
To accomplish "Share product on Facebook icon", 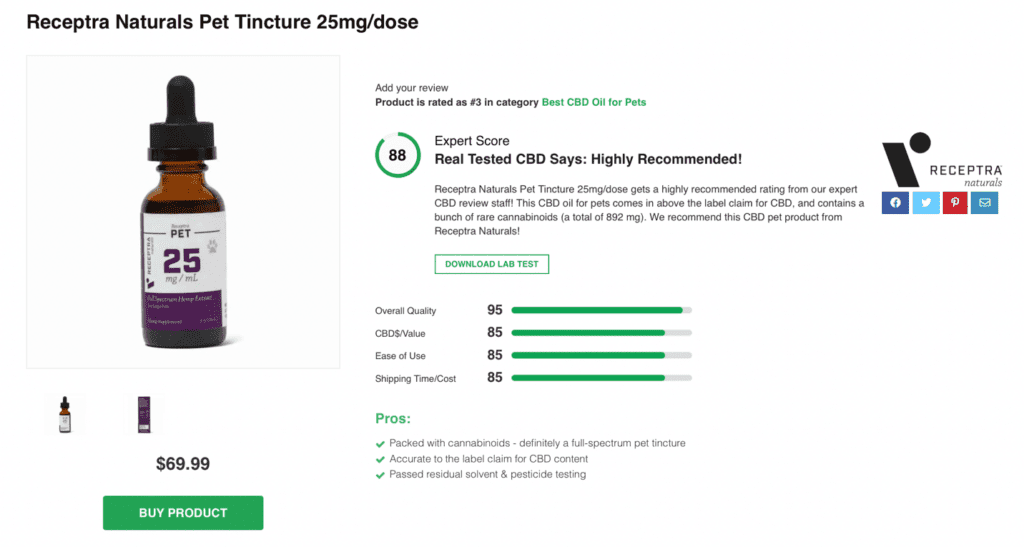I will pyautogui.click(x=895, y=202).
